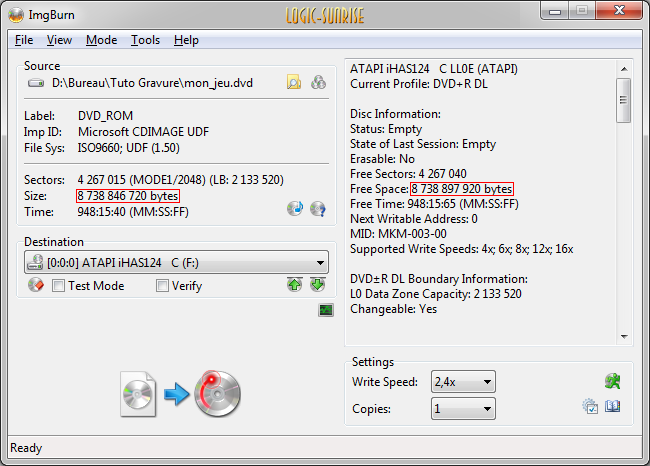
Task: Click the Imp ID value Microsoft CDIMAGE UDF
Action: (143, 132)
